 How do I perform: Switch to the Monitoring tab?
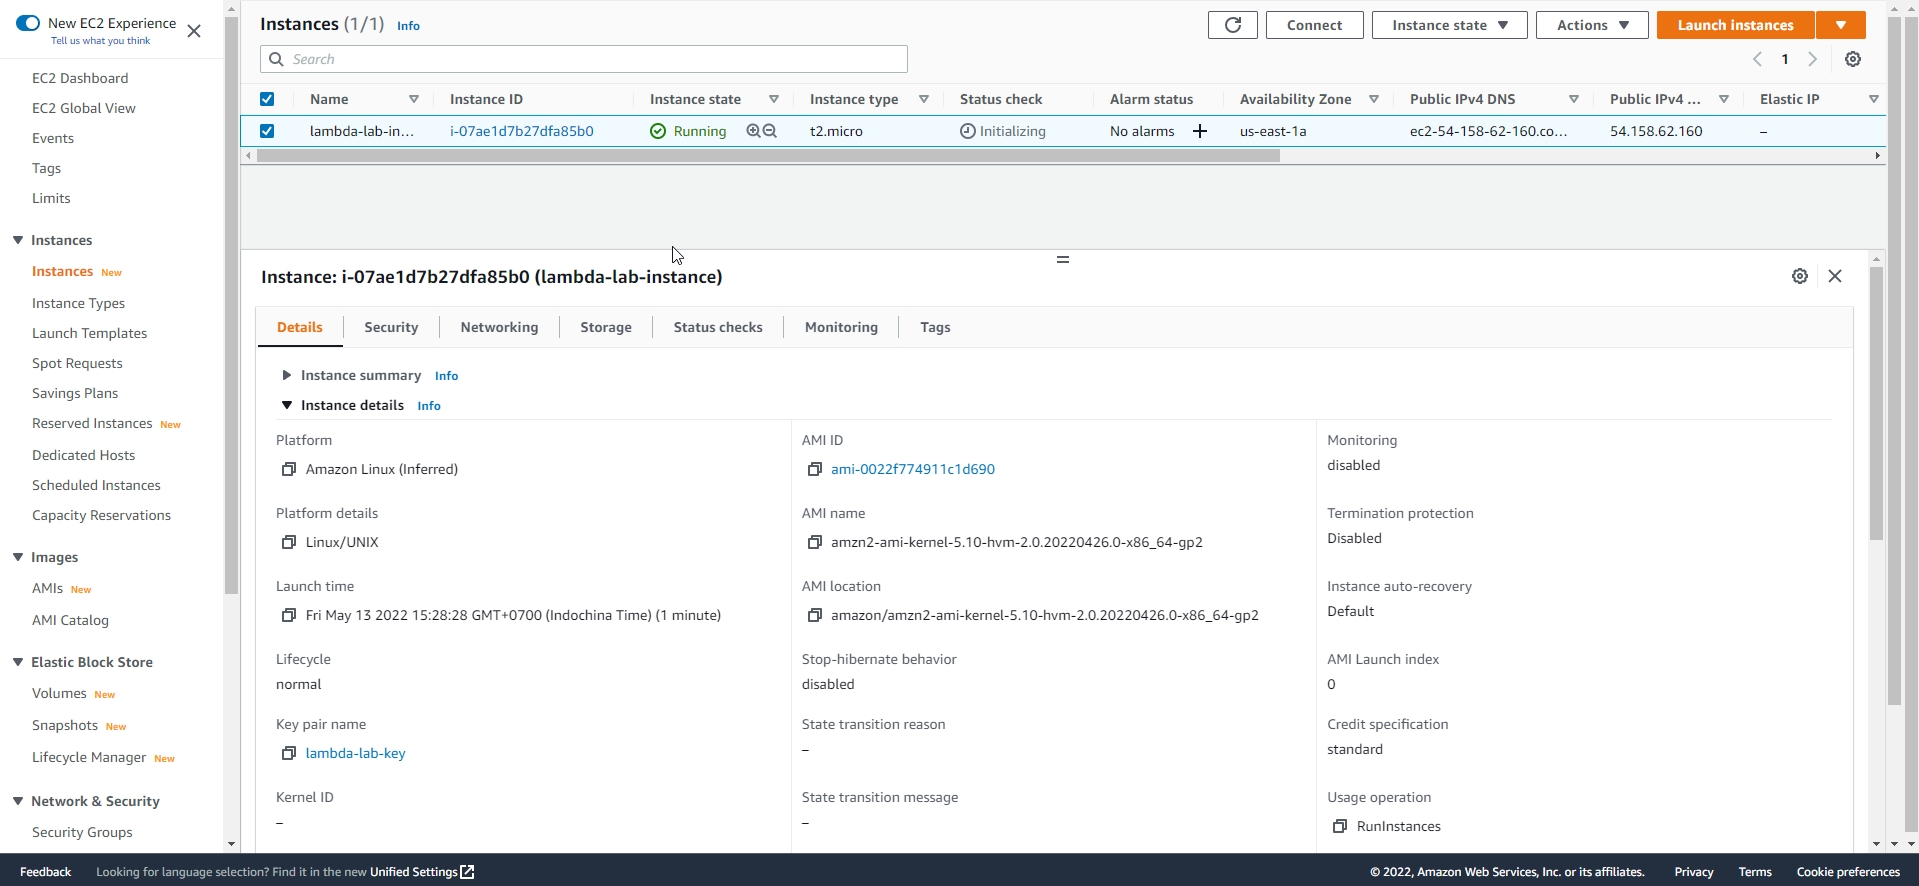tap(841, 327)
